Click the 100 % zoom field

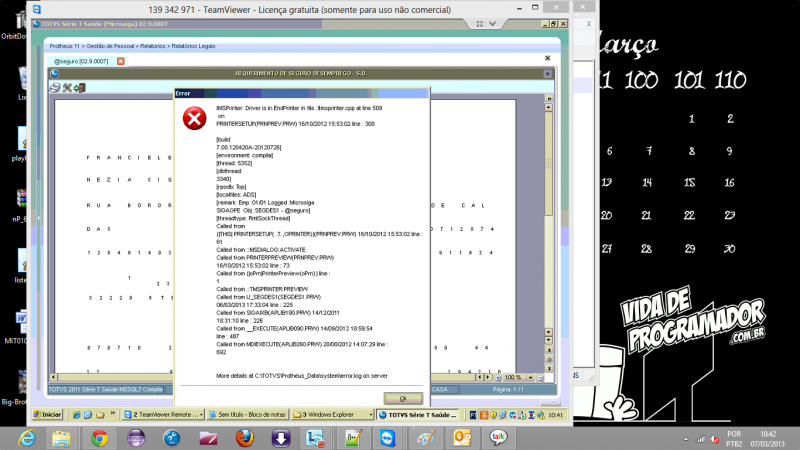[514, 378]
